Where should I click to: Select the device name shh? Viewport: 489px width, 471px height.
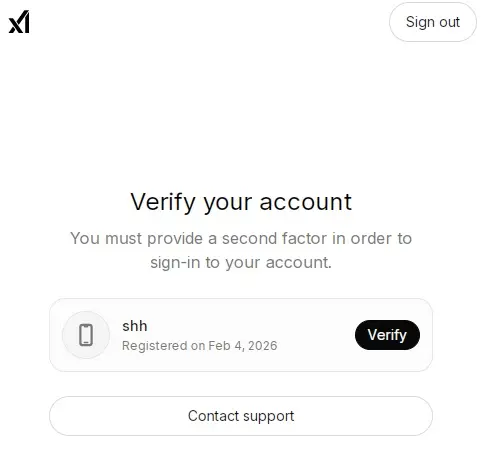pyautogui.click(x=135, y=326)
